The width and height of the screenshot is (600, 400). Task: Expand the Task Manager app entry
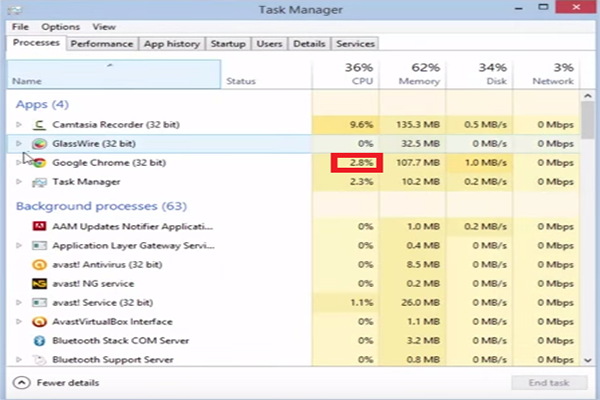(x=18, y=182)
